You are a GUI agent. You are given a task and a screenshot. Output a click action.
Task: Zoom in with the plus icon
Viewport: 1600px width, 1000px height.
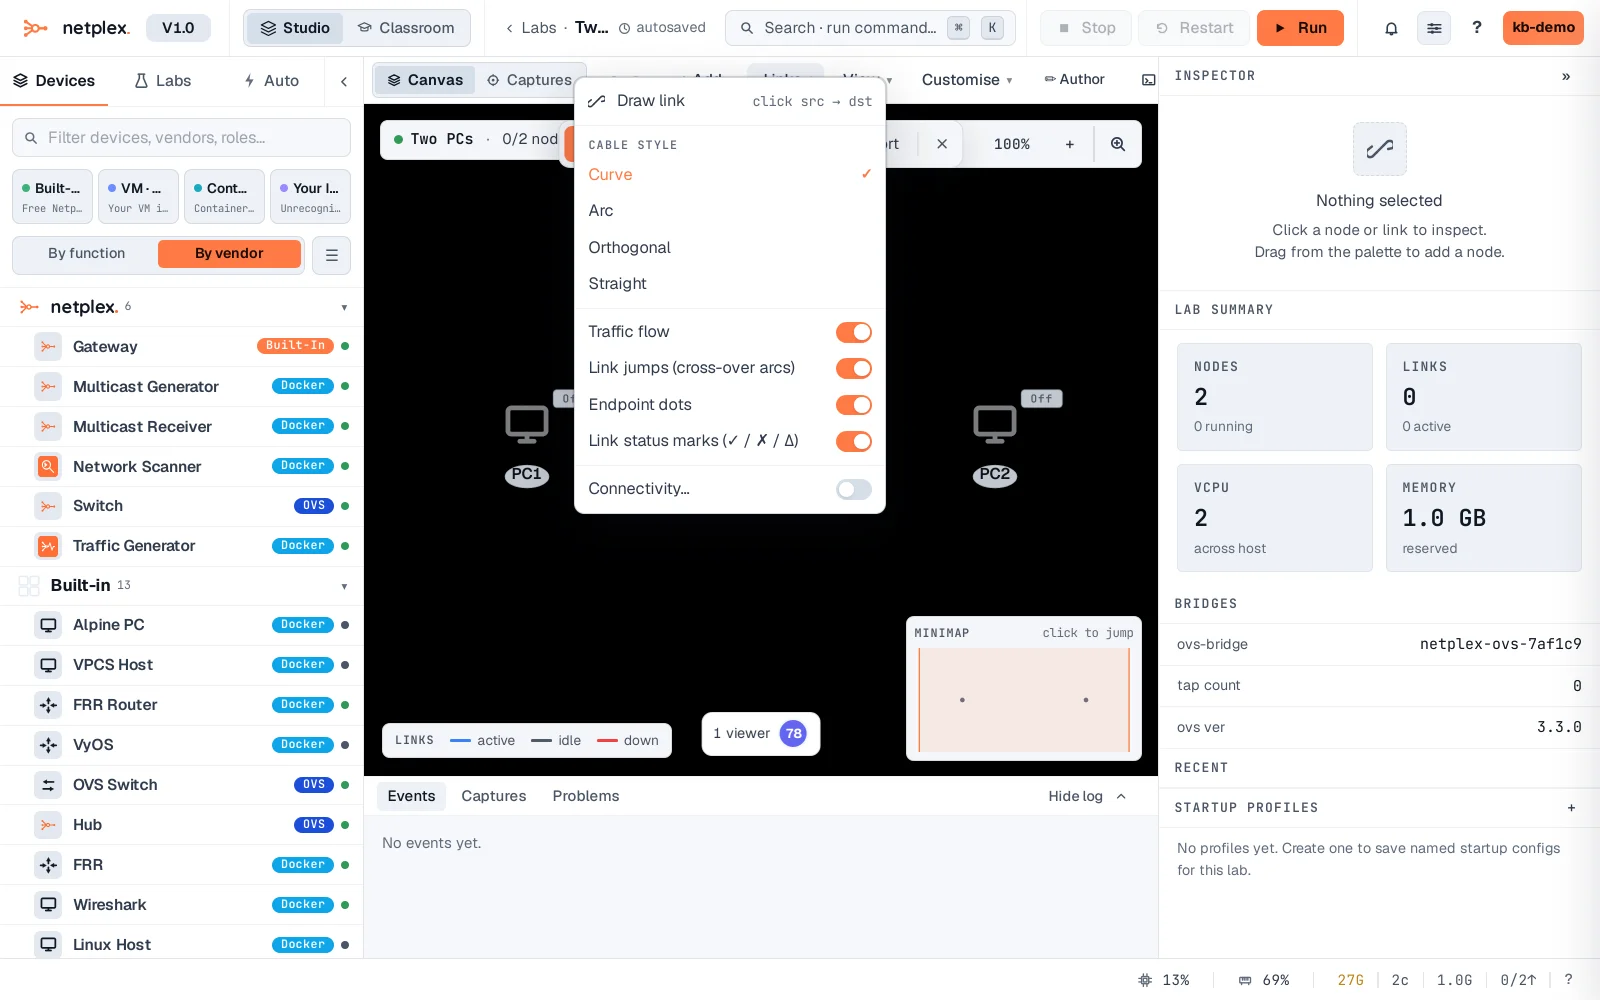click(x=1070, y=144)
